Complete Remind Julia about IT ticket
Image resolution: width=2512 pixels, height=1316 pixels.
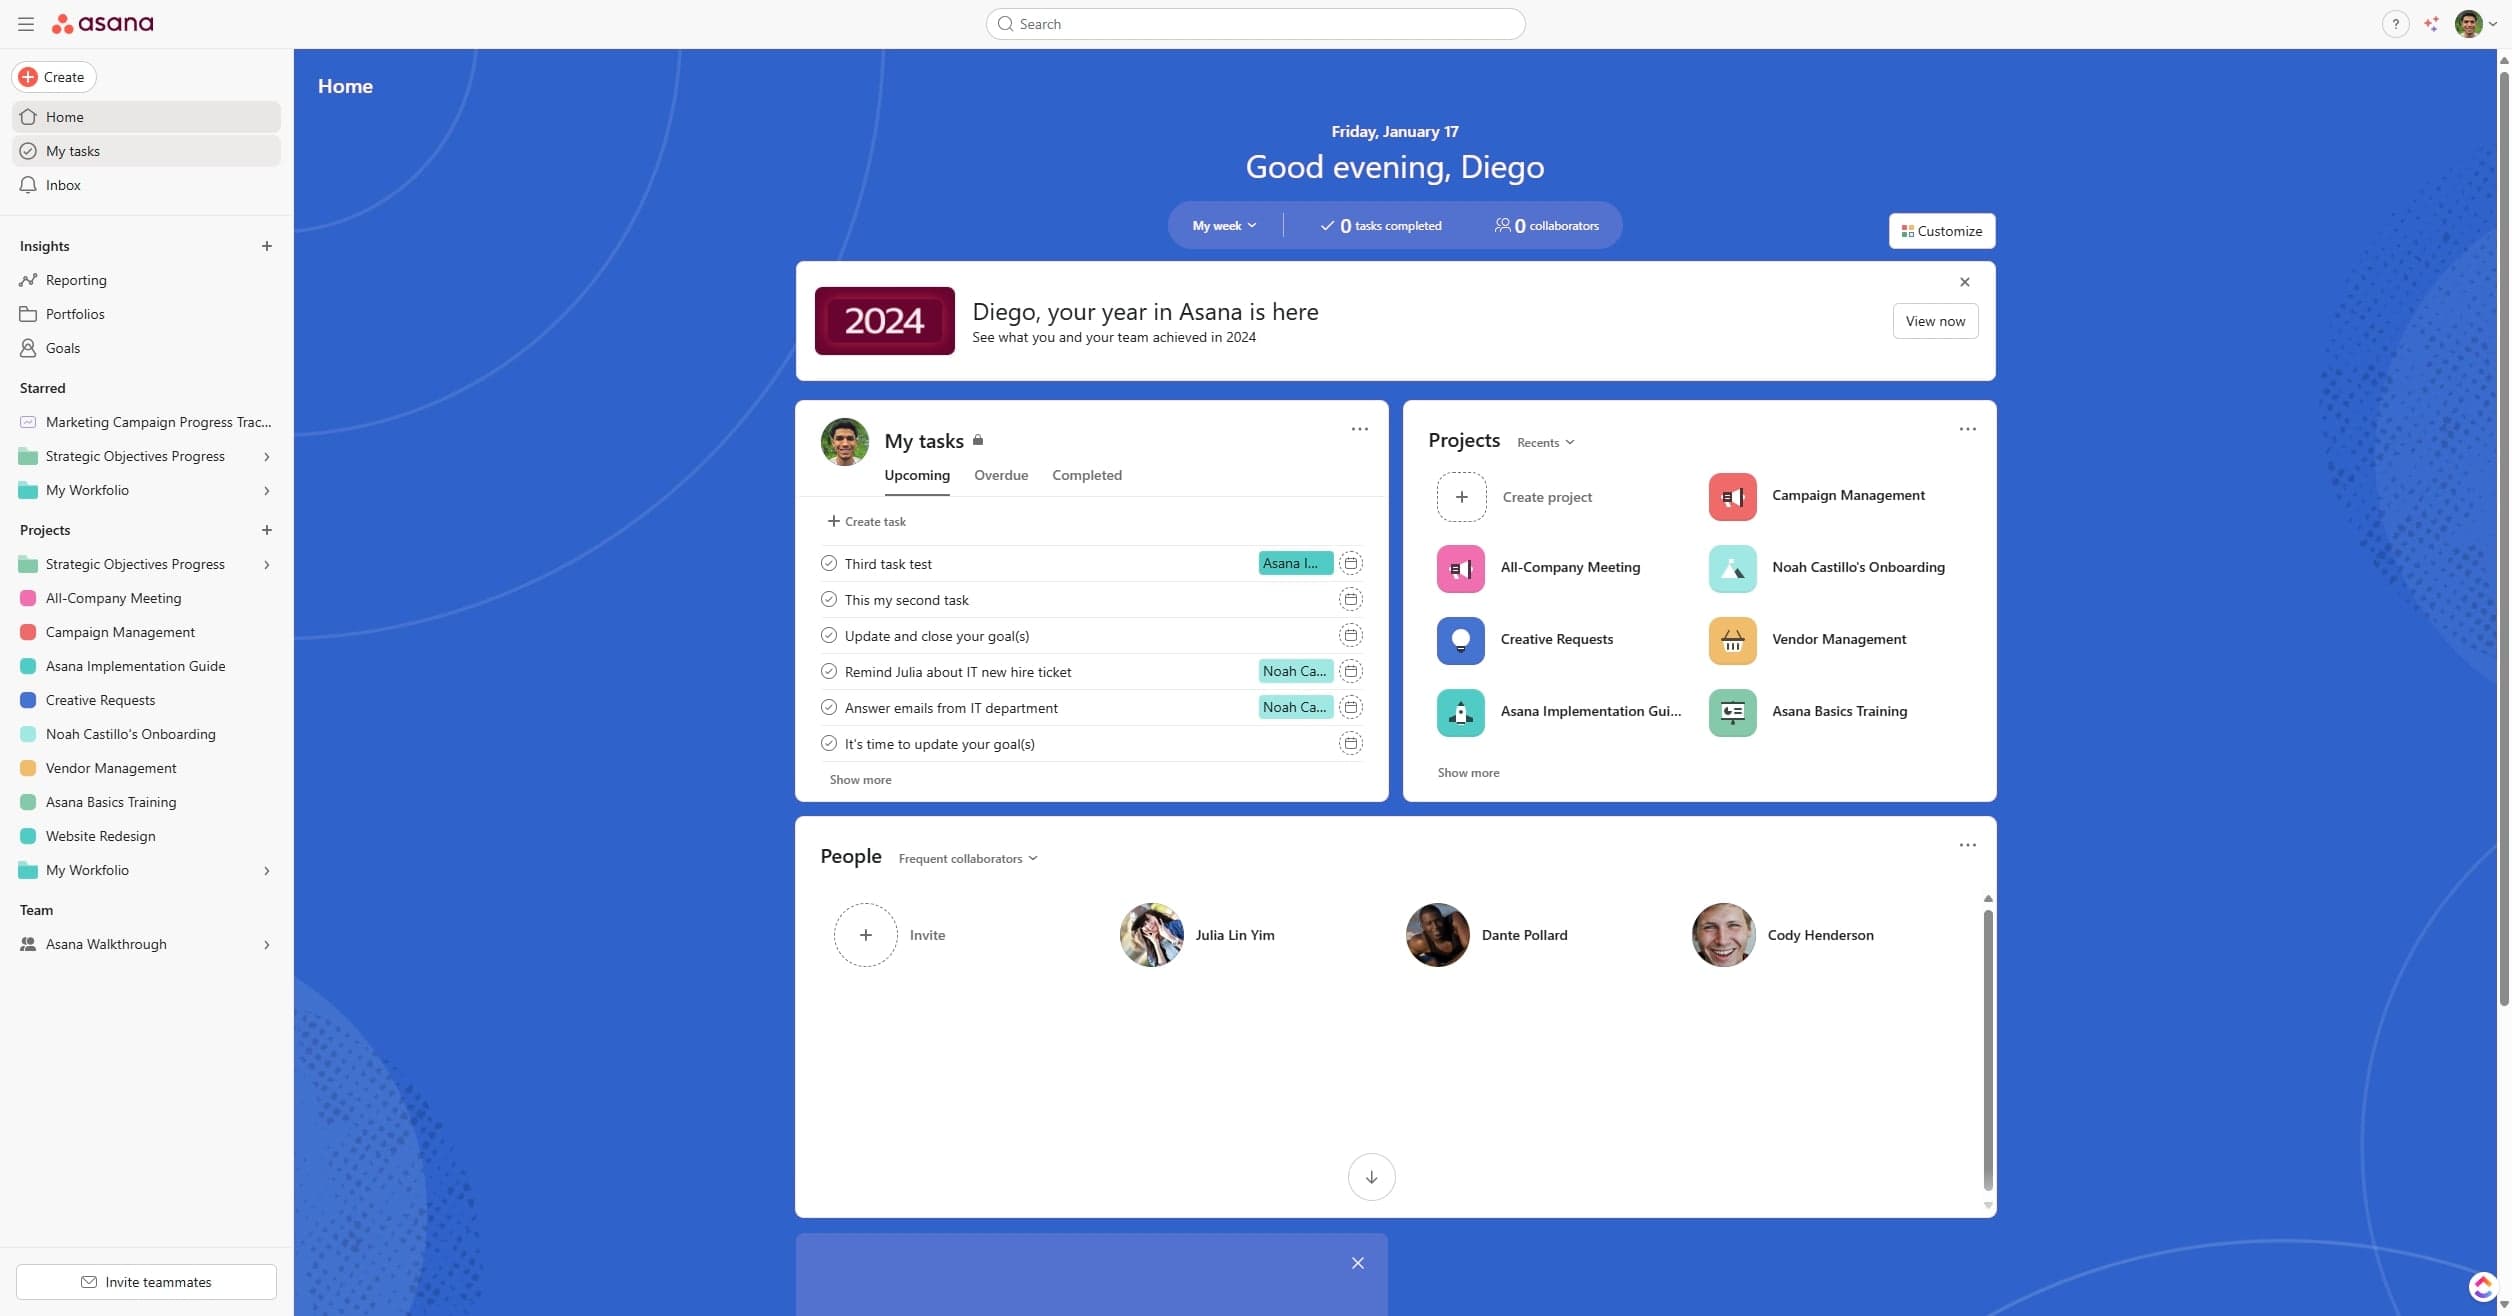point(828,671)
